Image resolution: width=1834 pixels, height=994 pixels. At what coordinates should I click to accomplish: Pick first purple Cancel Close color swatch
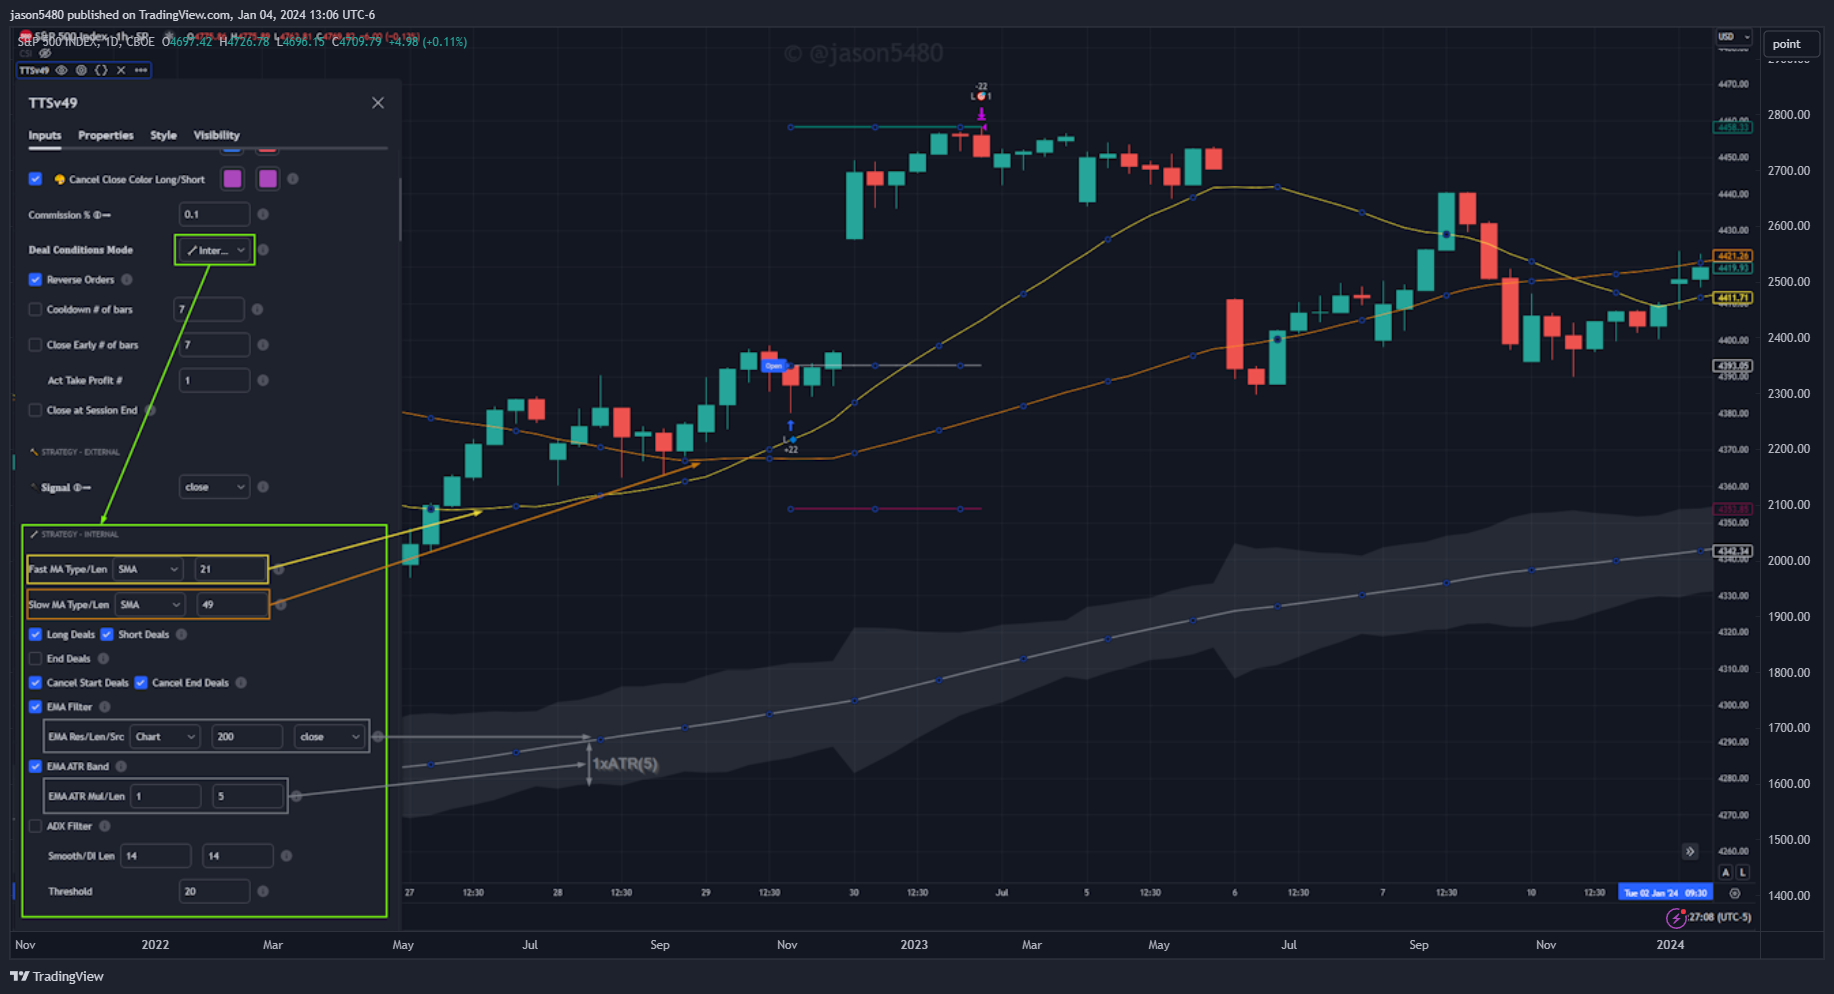tap(232, 179)
